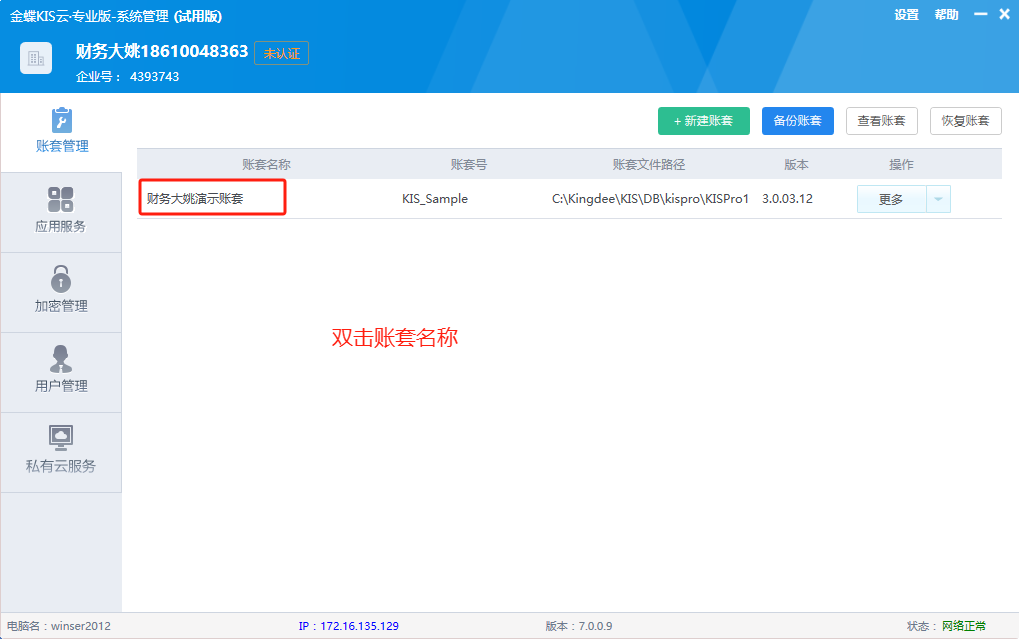Screen dimensions: 1019x639
Task: Click the 查看账套 button
Action: [x=881, y=121]
